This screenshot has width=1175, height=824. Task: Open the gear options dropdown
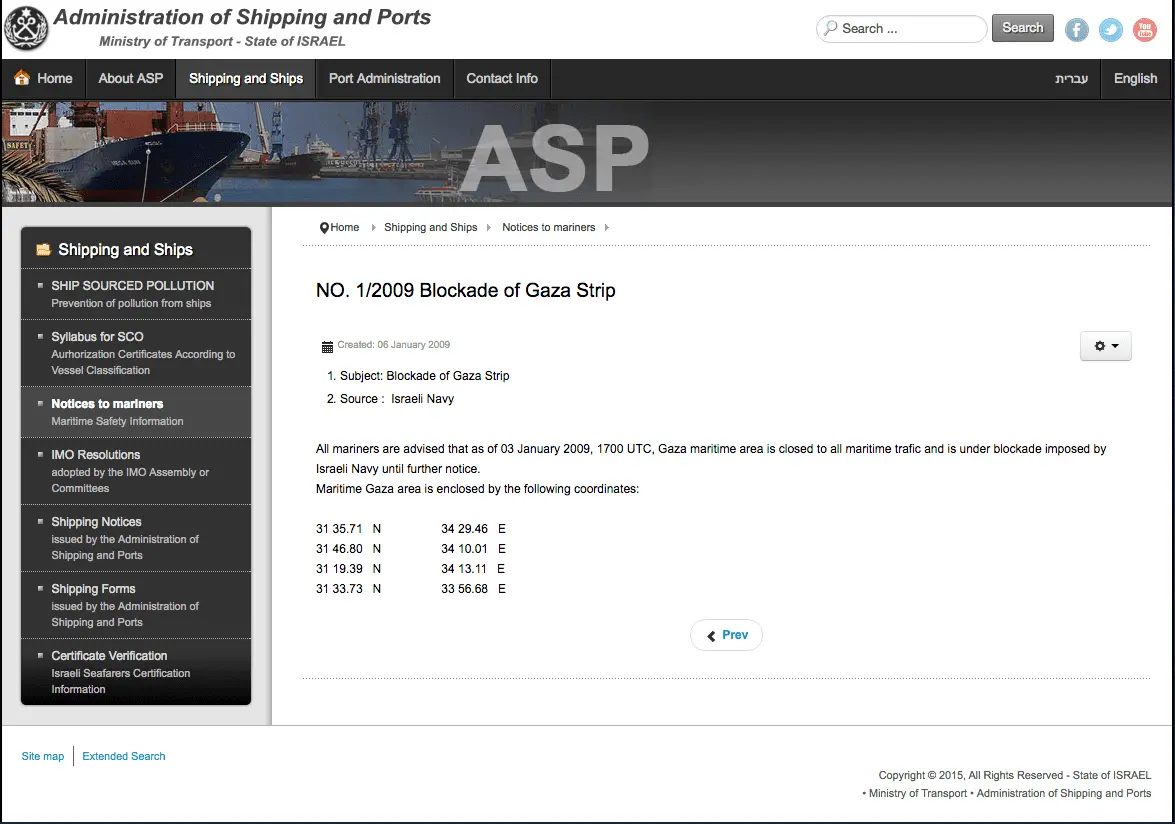[1105, 345]
